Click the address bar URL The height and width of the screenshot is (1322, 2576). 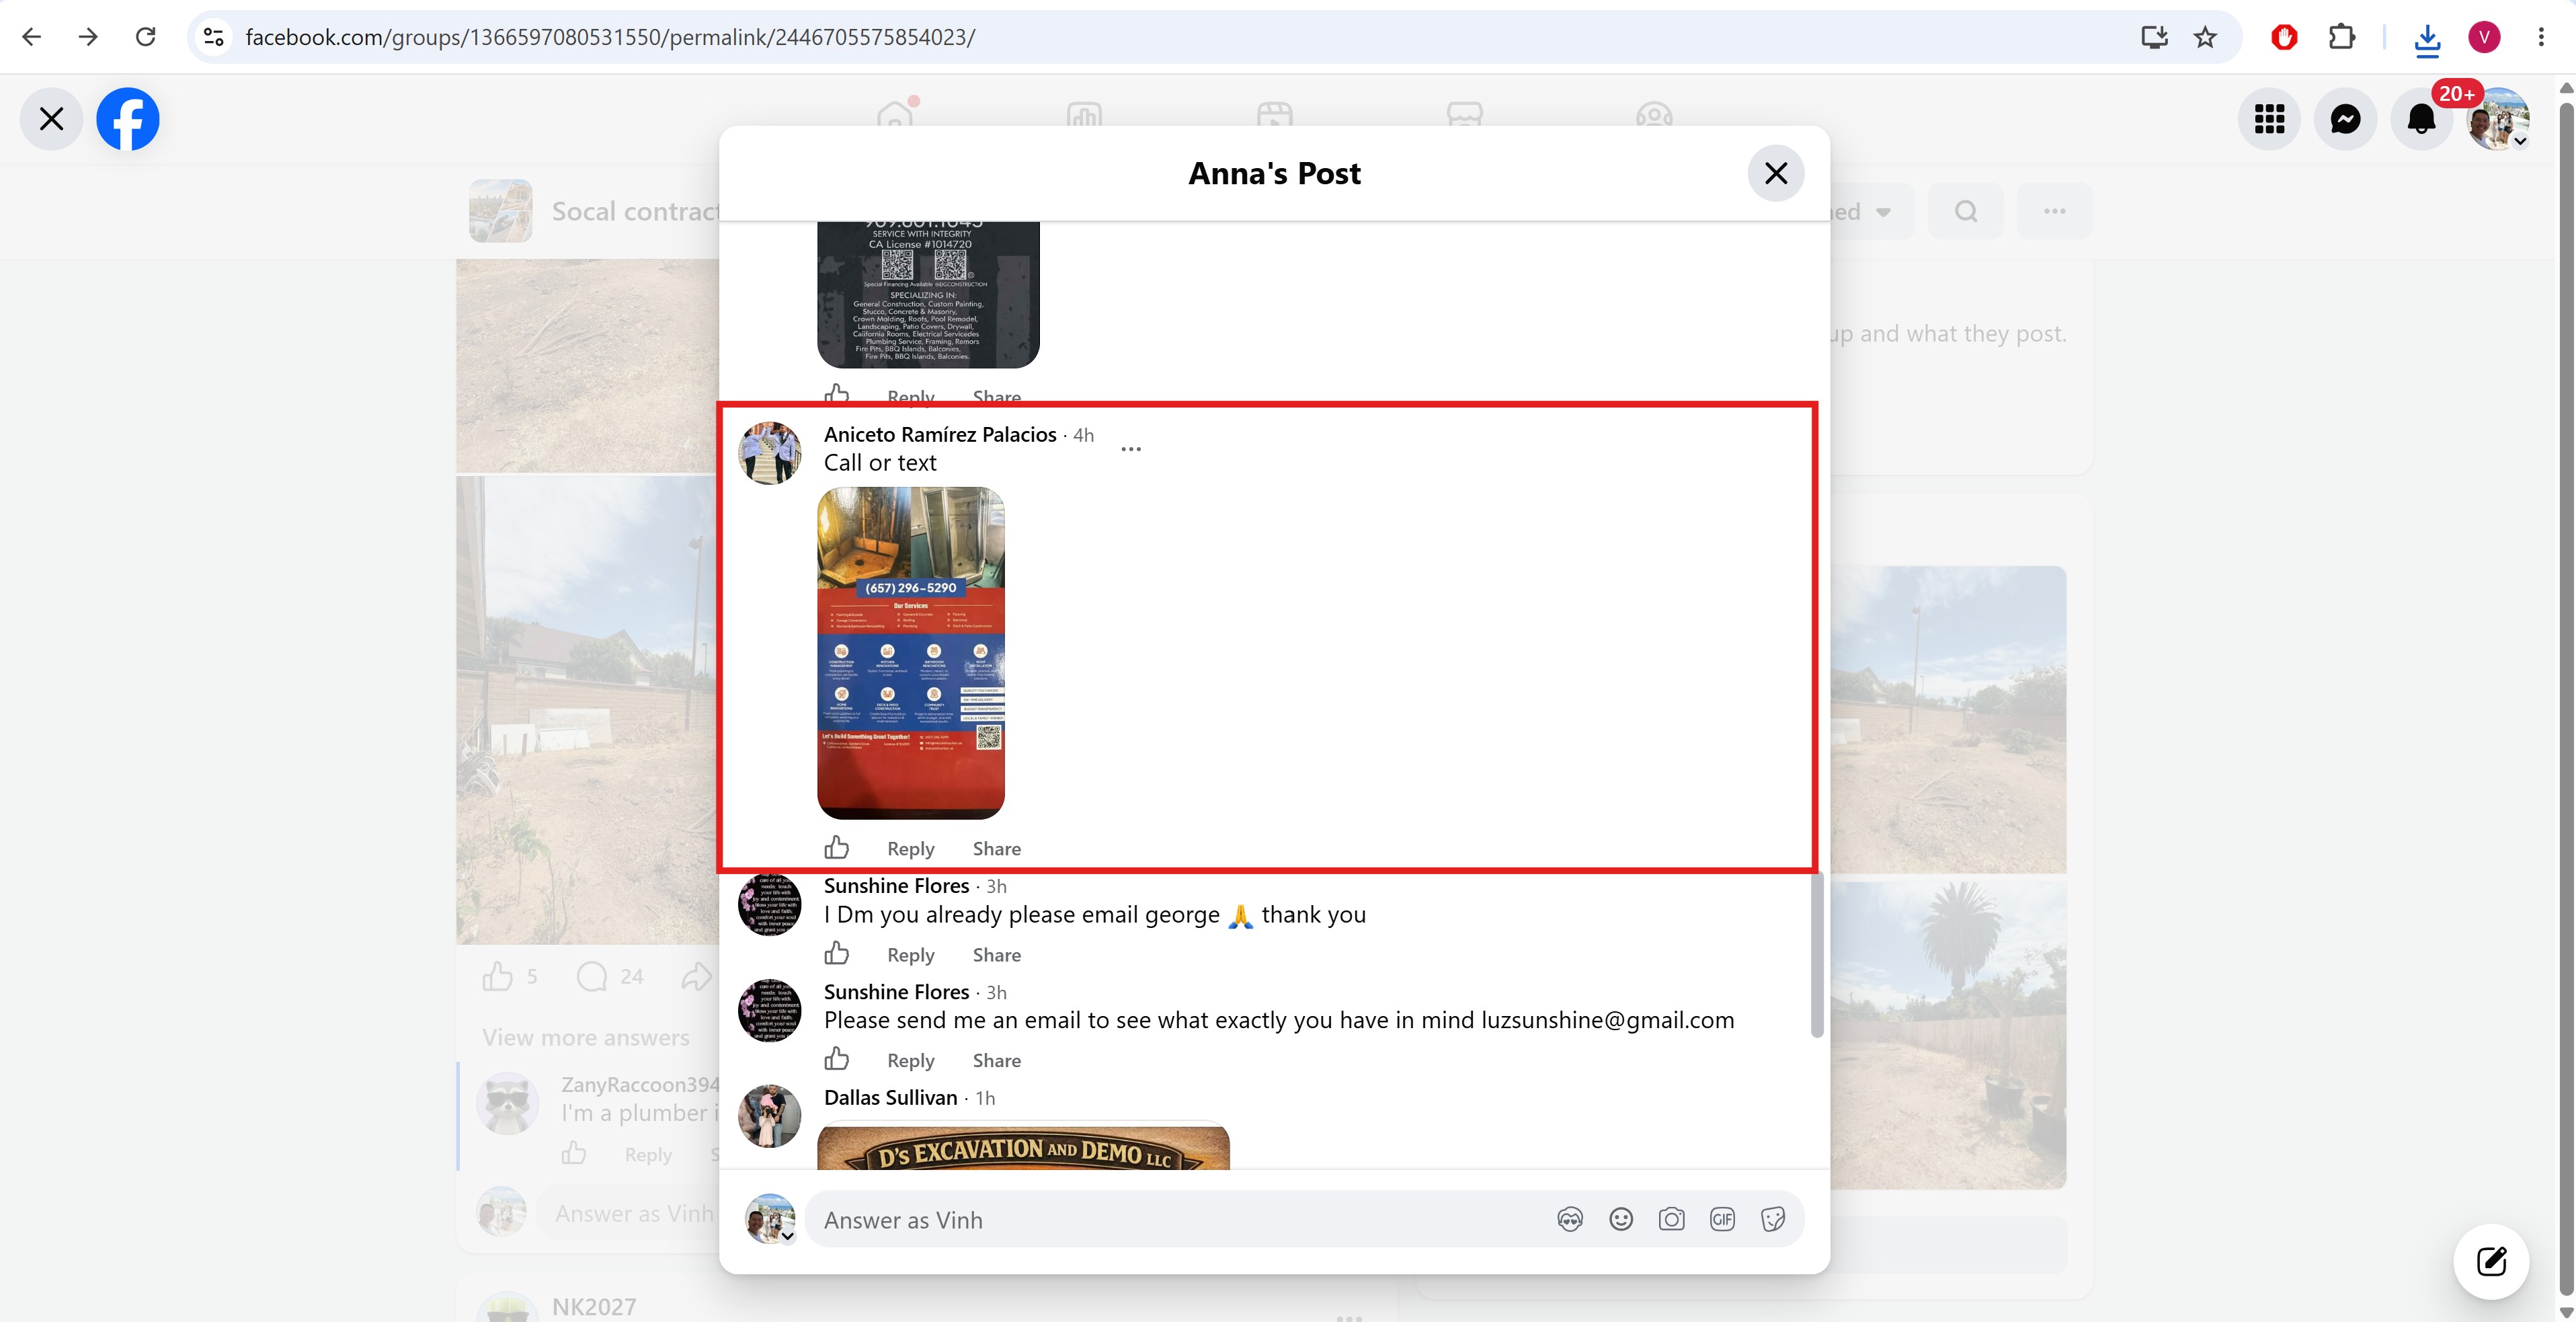pos(610,37)
